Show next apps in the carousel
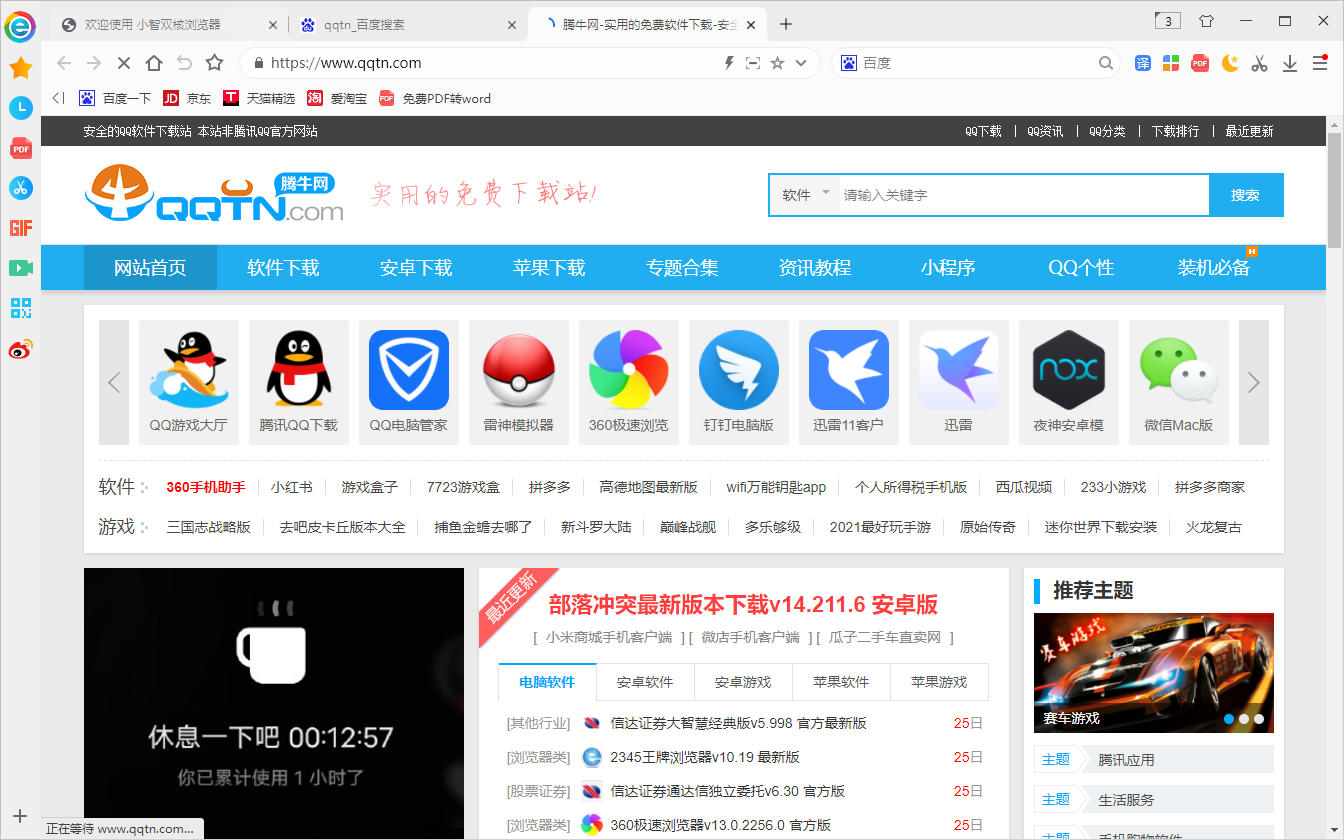Image resolution: width=1344 pixels, height=840 pixels. (x=1254, y=382)
